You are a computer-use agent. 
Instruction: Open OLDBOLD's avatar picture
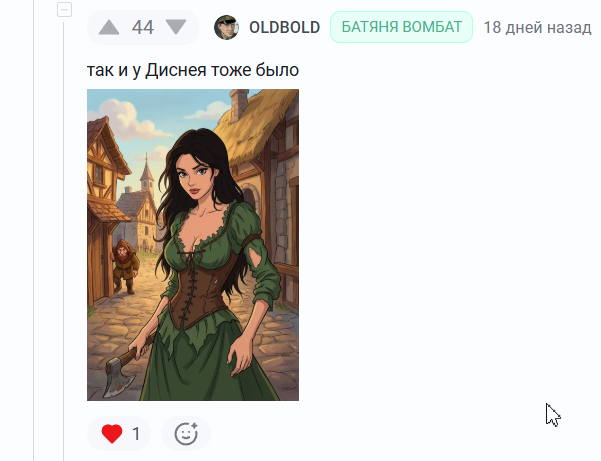point(226,28)
